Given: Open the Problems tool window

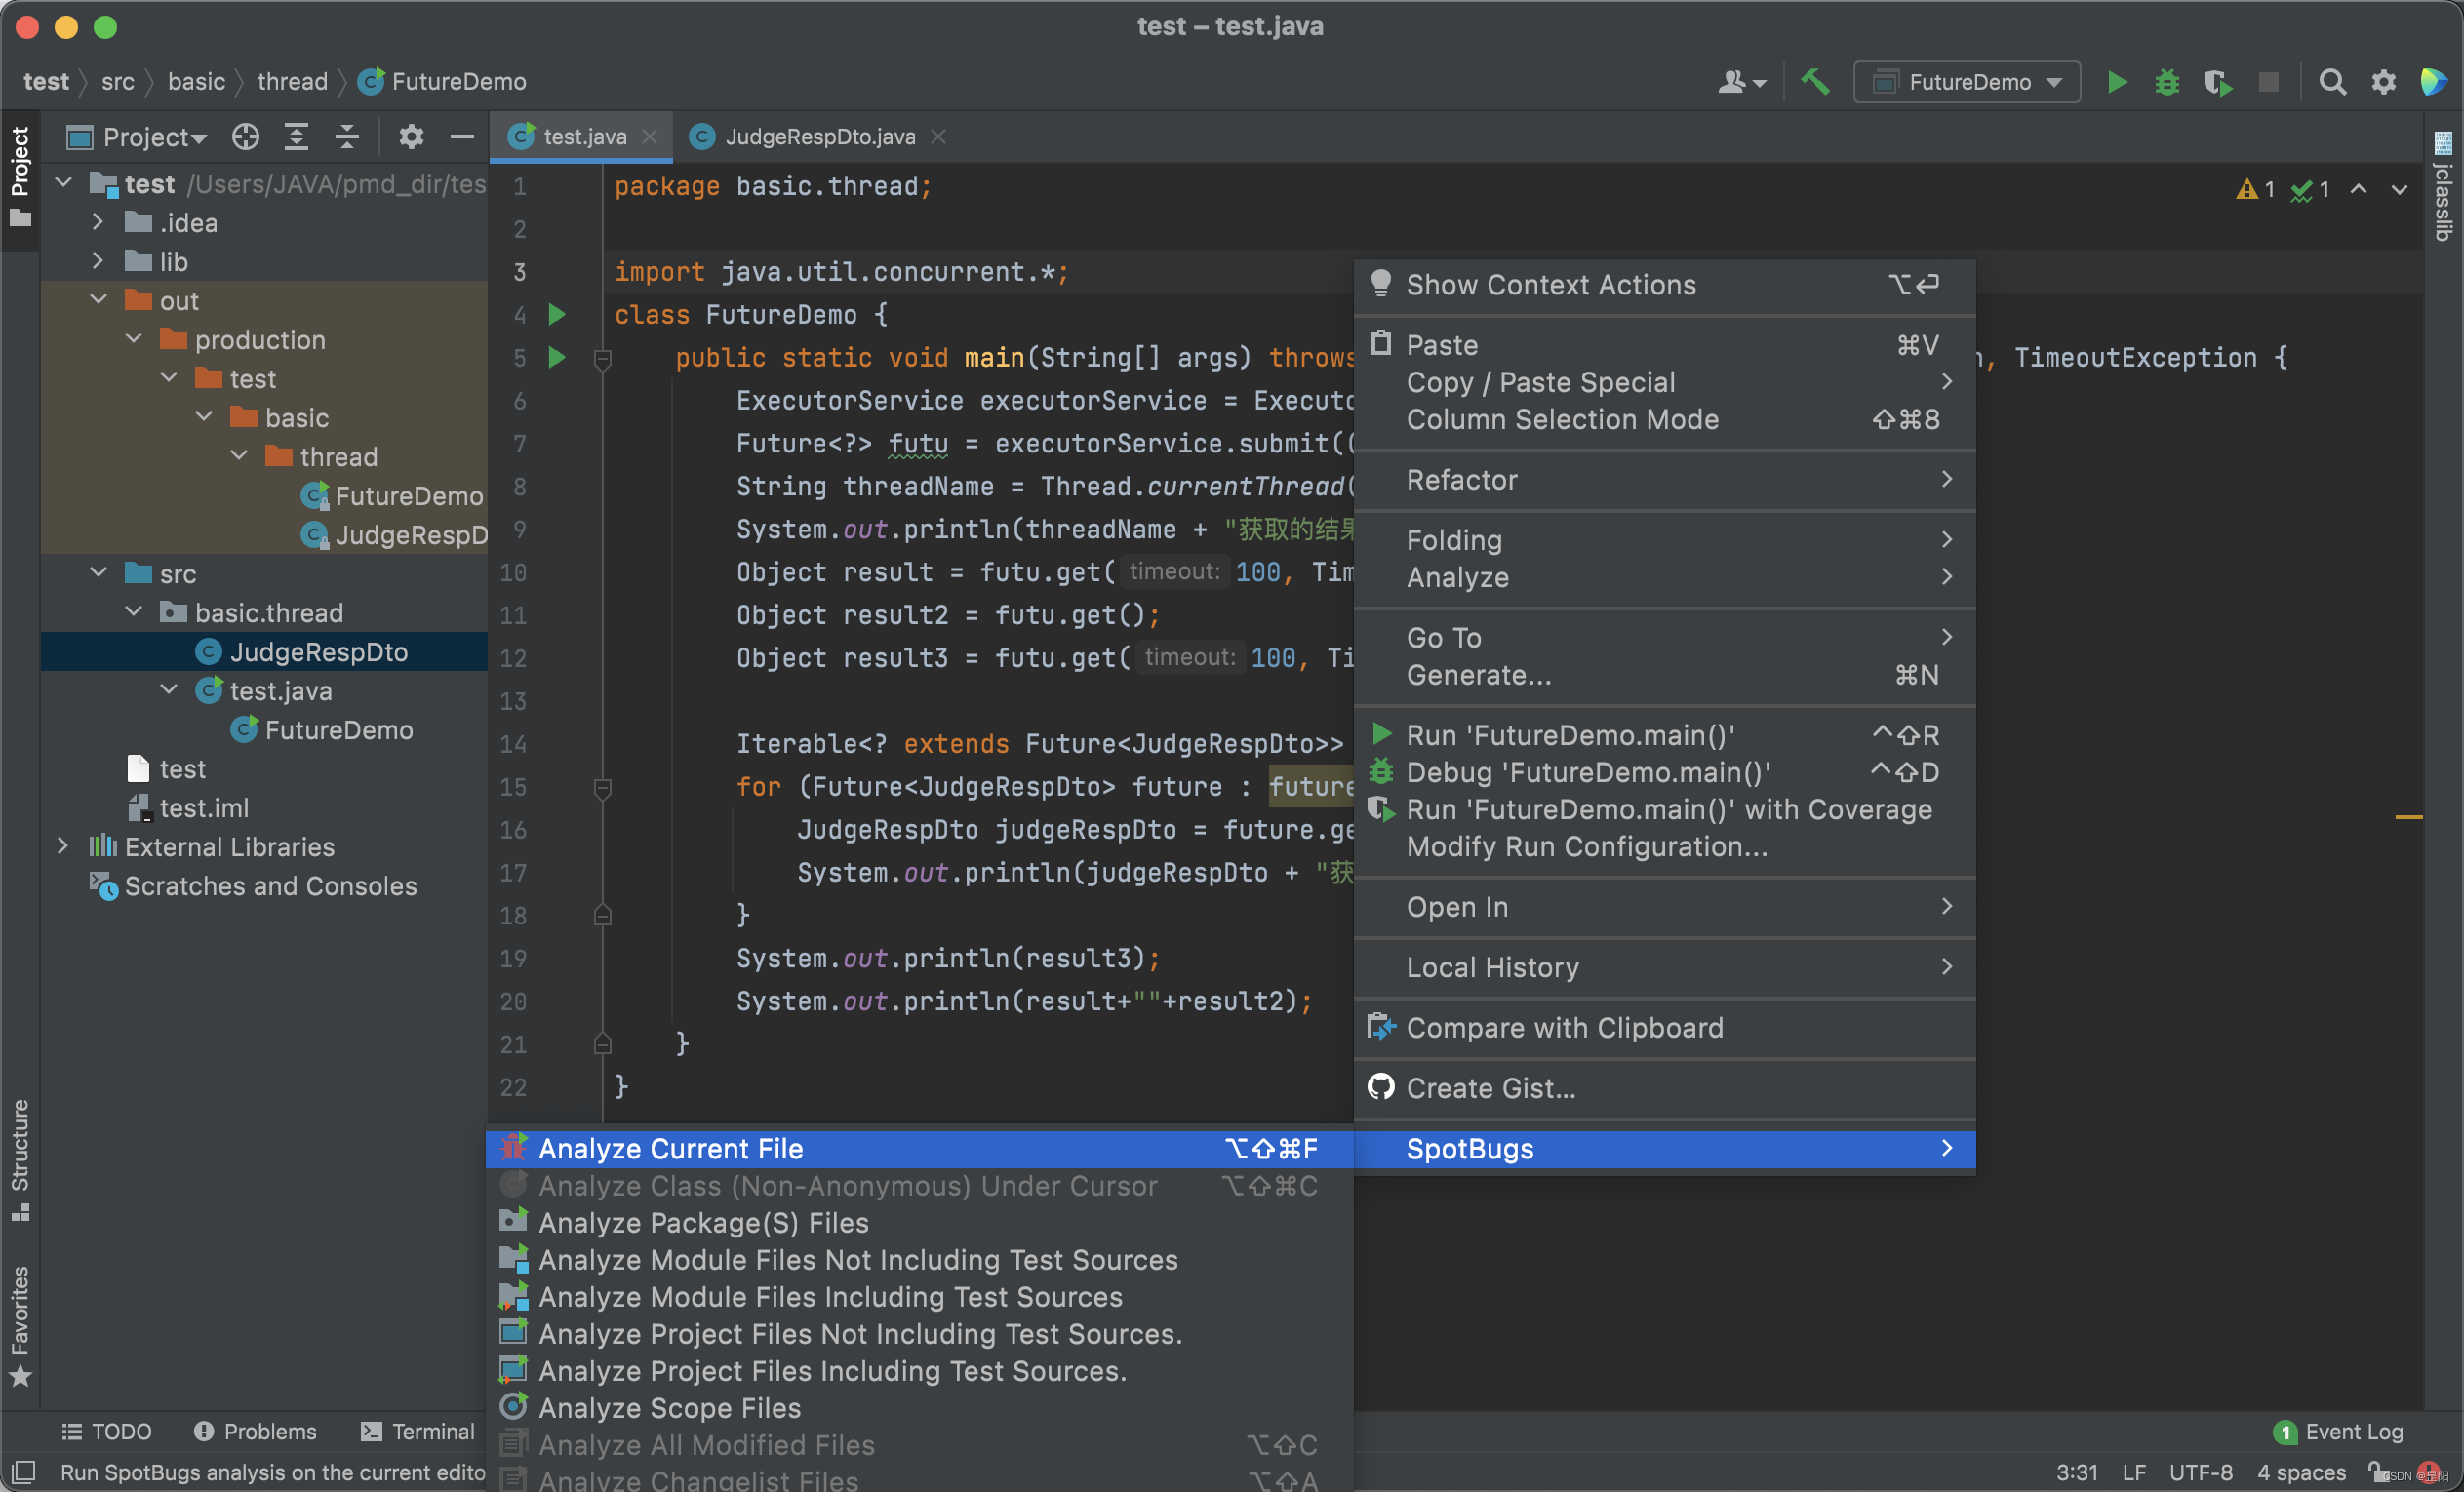Looking at the screenshot, I should pyautogui.click(x=254, y=1431).
